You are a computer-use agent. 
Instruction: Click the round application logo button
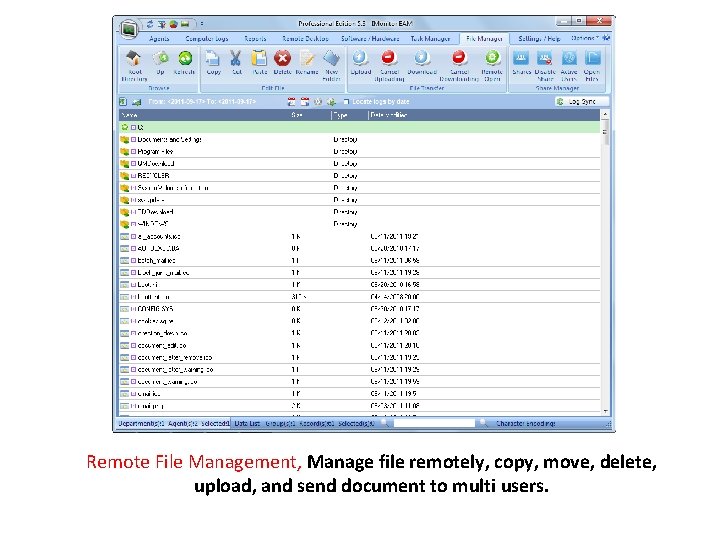[x=129, y=29]
